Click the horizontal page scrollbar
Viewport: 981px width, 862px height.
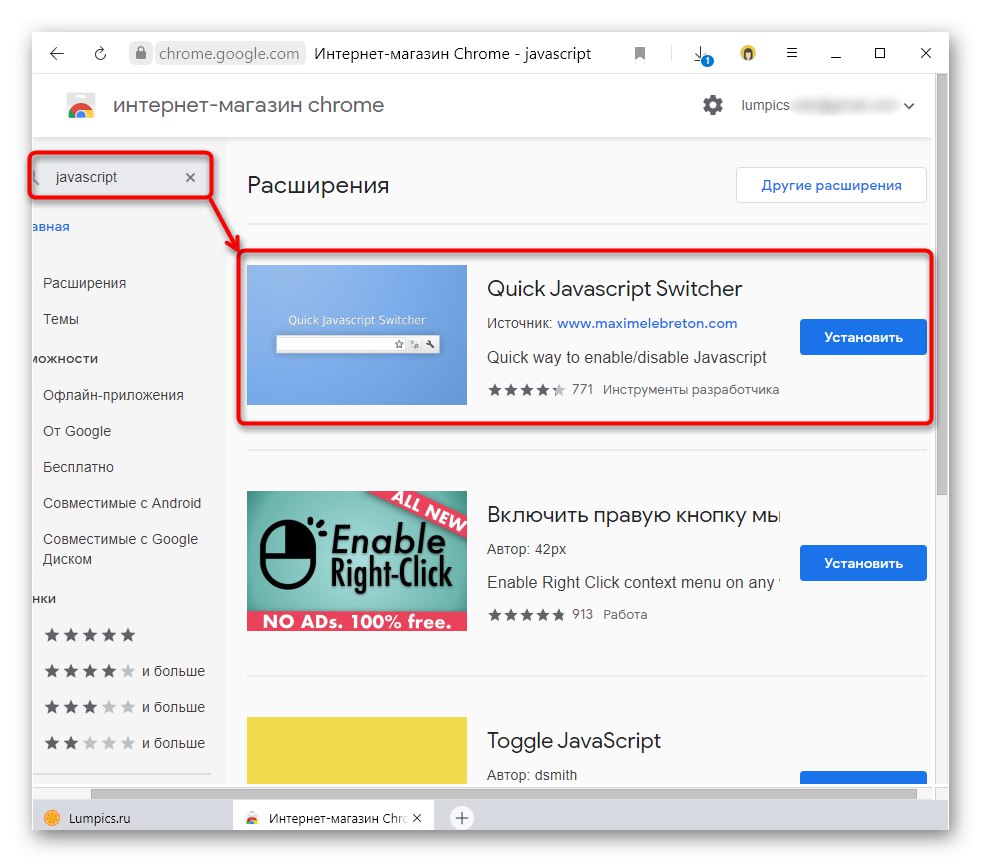504,794
